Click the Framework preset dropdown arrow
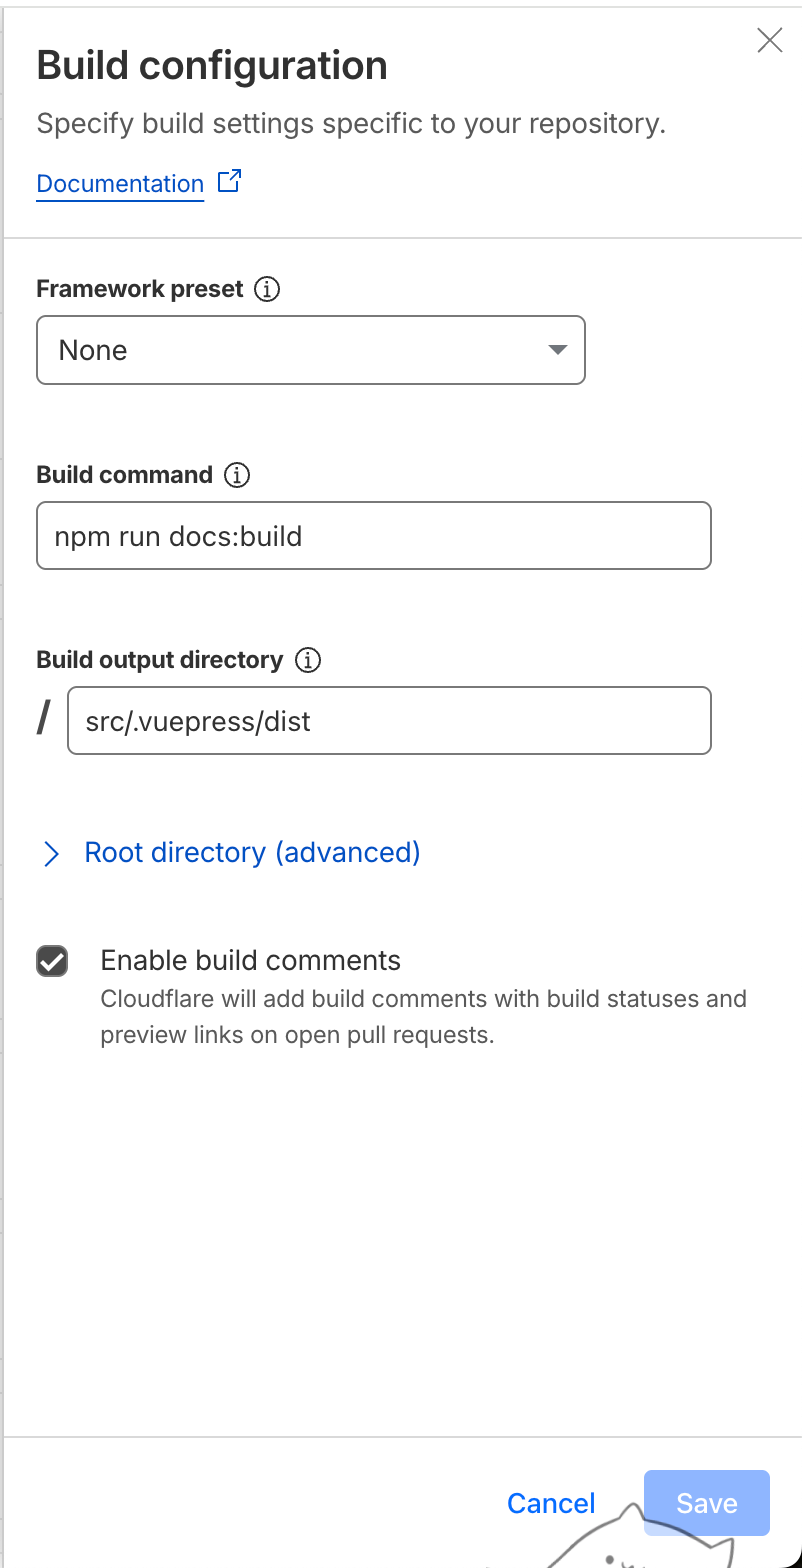The image size is (802, 1568). pos(557,350)
